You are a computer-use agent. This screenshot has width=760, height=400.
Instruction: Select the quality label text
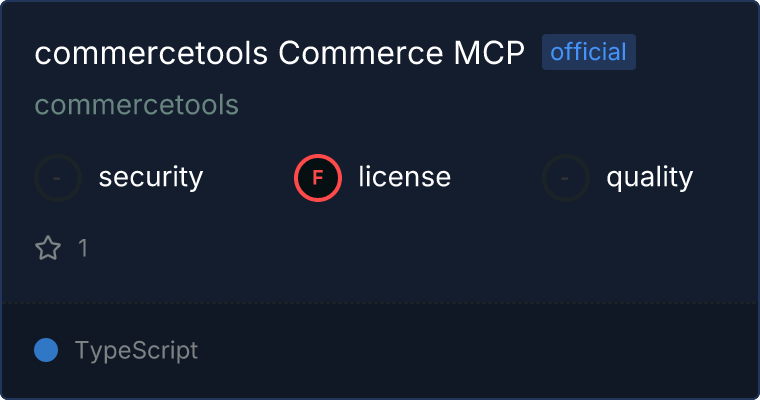649,178
